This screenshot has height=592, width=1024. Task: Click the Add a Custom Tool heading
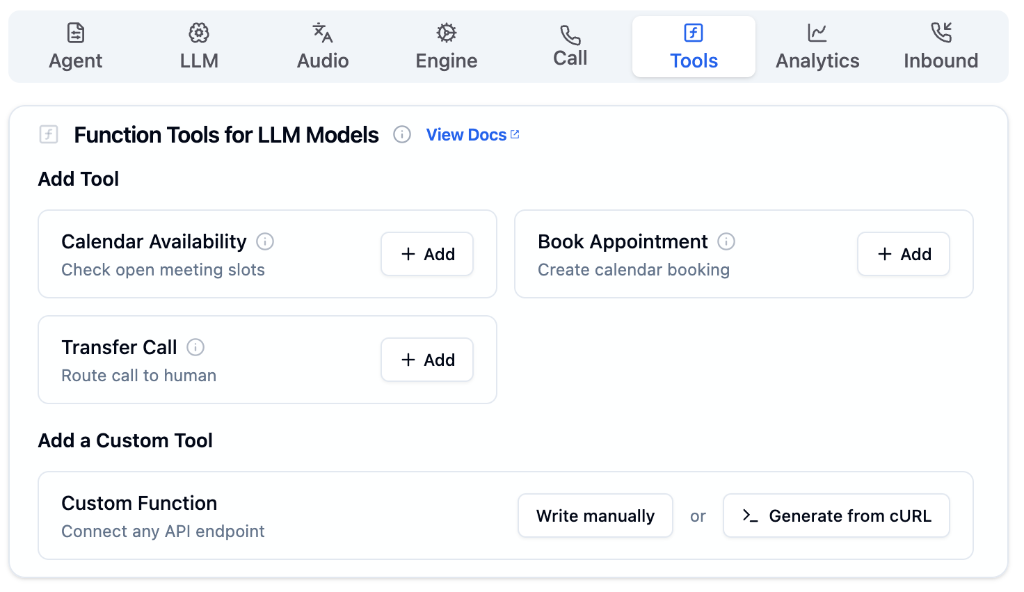[125, 440]
